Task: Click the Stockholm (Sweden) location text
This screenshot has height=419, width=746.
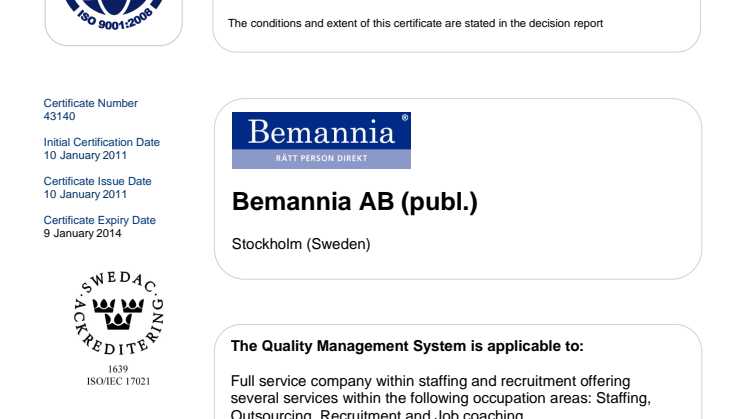Action: point(301,244)
